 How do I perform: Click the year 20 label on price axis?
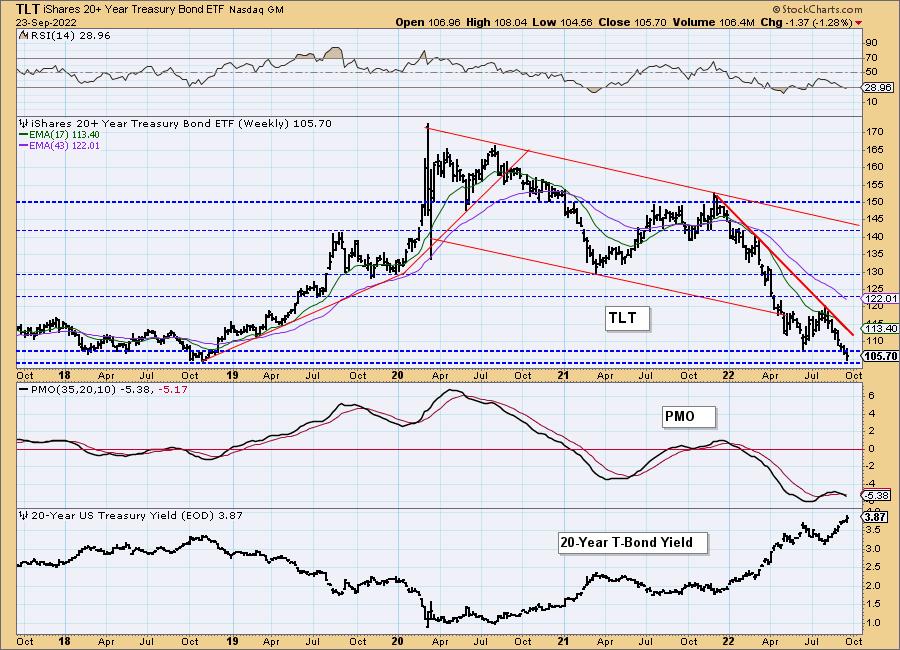point(398,376)
